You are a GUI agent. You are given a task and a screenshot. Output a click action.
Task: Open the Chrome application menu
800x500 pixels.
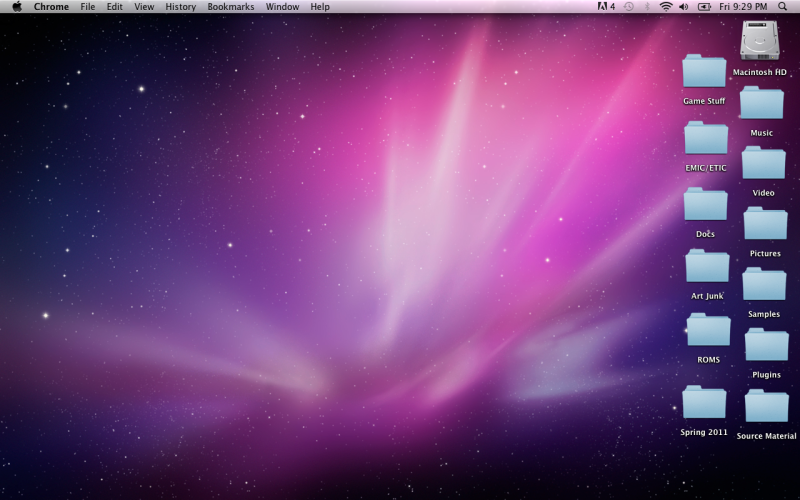(51, 7)
